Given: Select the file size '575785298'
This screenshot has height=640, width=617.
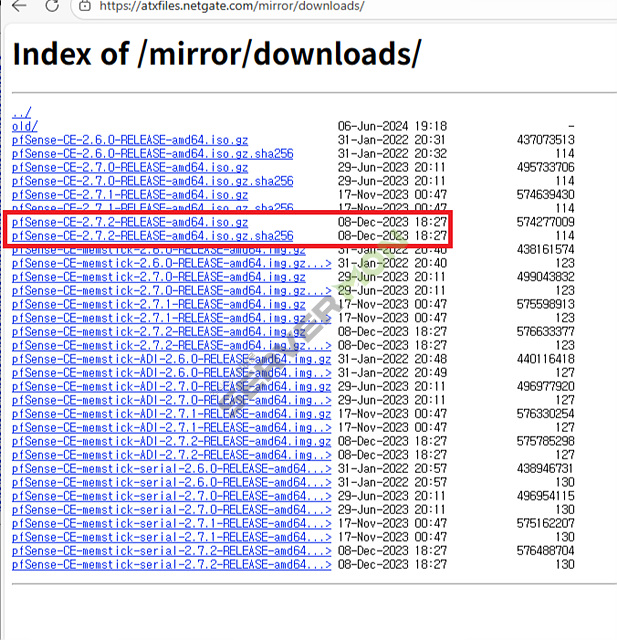Looking at the screenshot, I should tap(546, 441).
